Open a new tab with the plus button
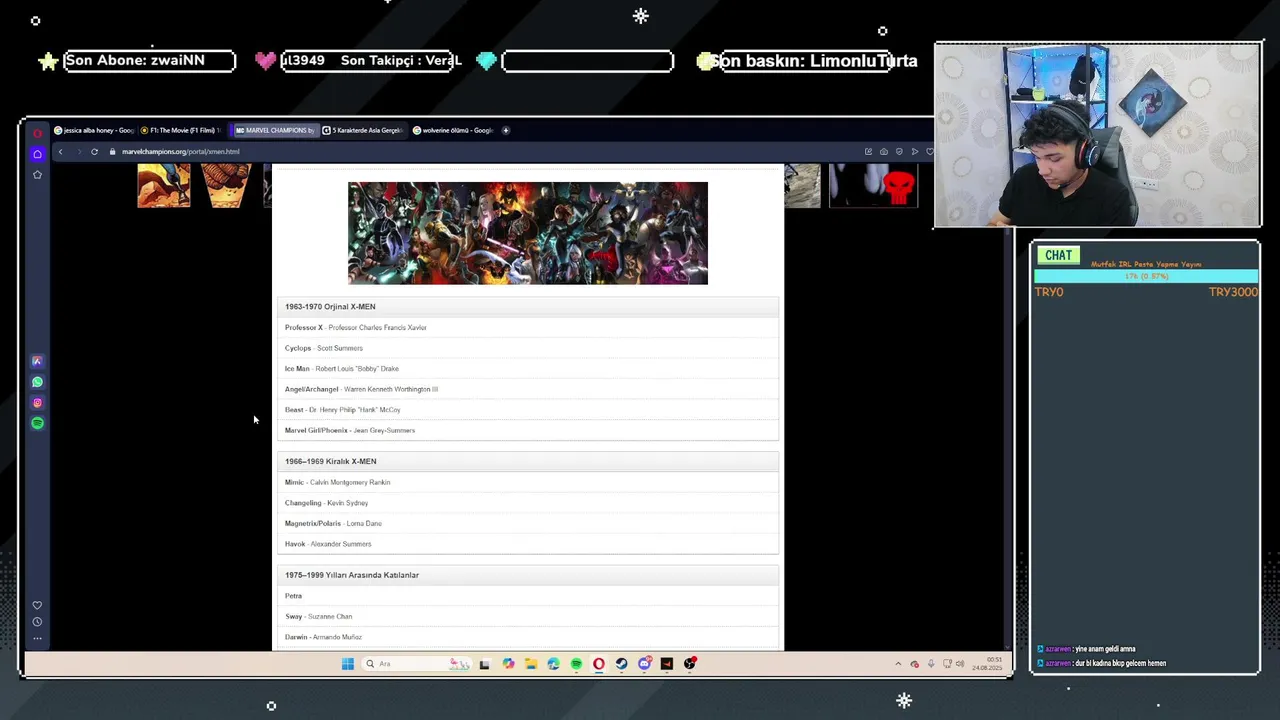This screenshot has width=1280, height=720. click(x=505, y=130)
